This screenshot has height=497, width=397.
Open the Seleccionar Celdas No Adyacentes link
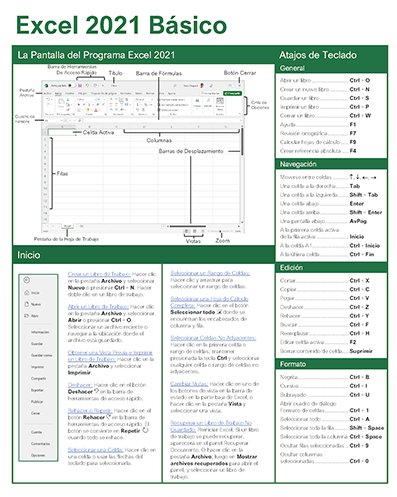click(213, 338)
